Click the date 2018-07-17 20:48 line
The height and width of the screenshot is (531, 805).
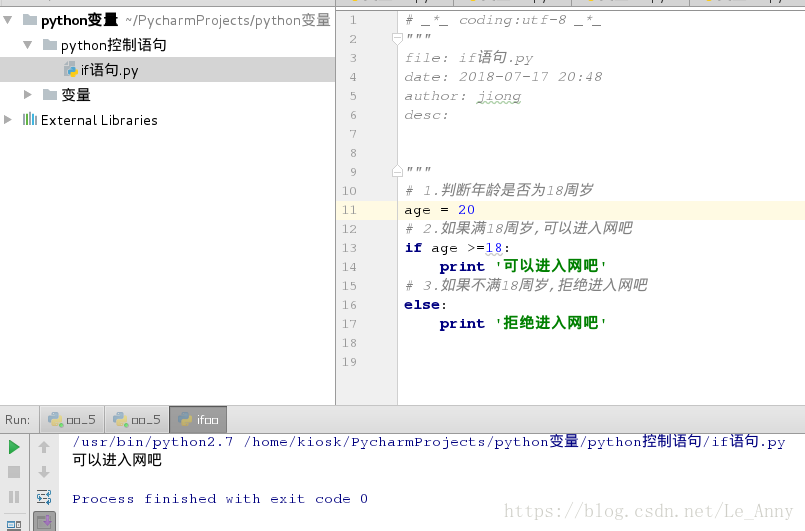coord(503,77)
